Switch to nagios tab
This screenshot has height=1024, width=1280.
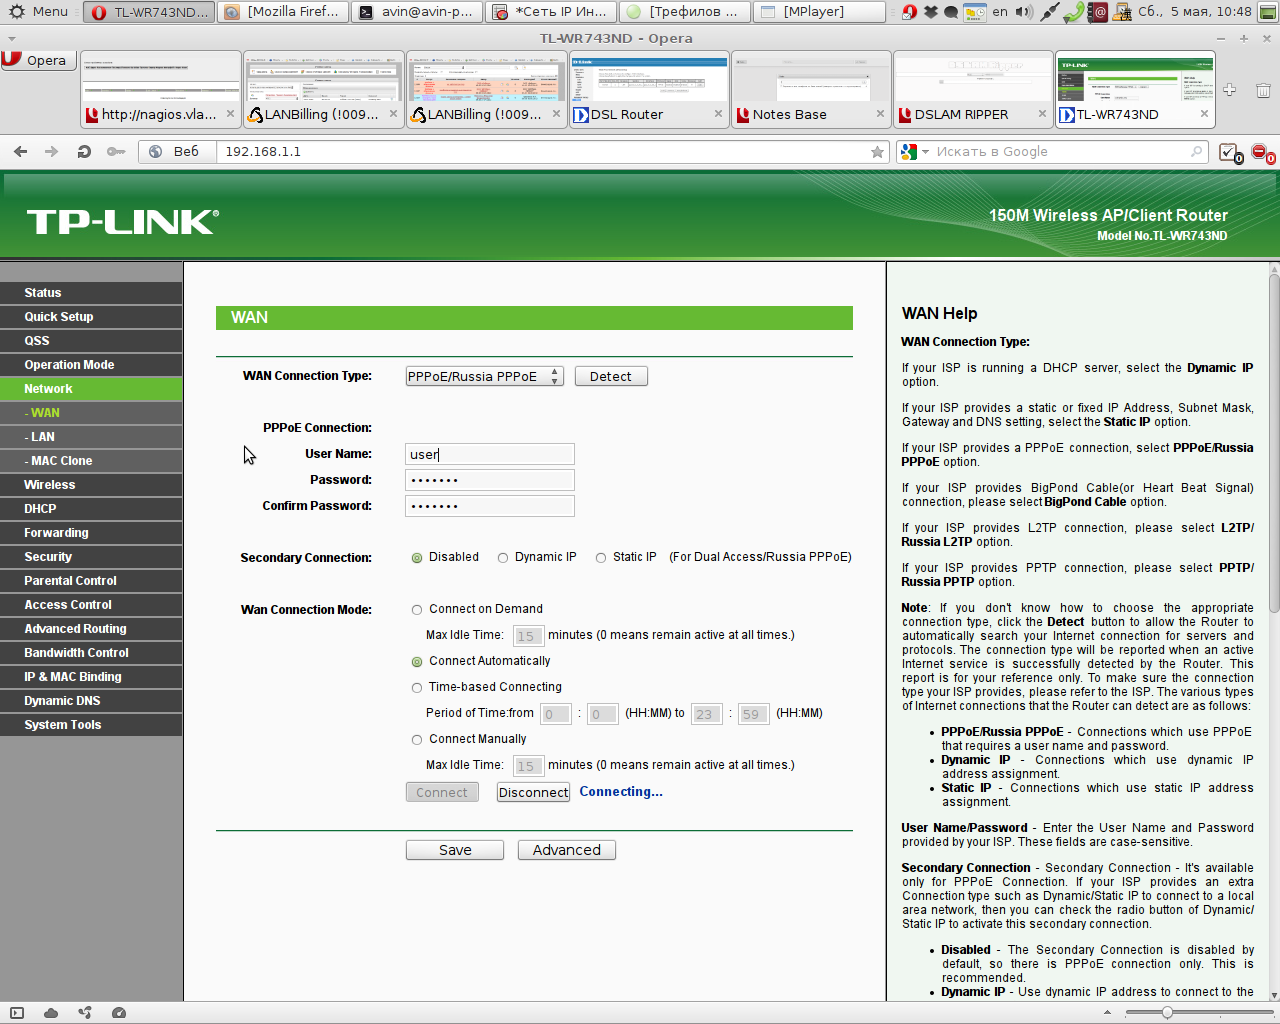(x=160, y=91)
